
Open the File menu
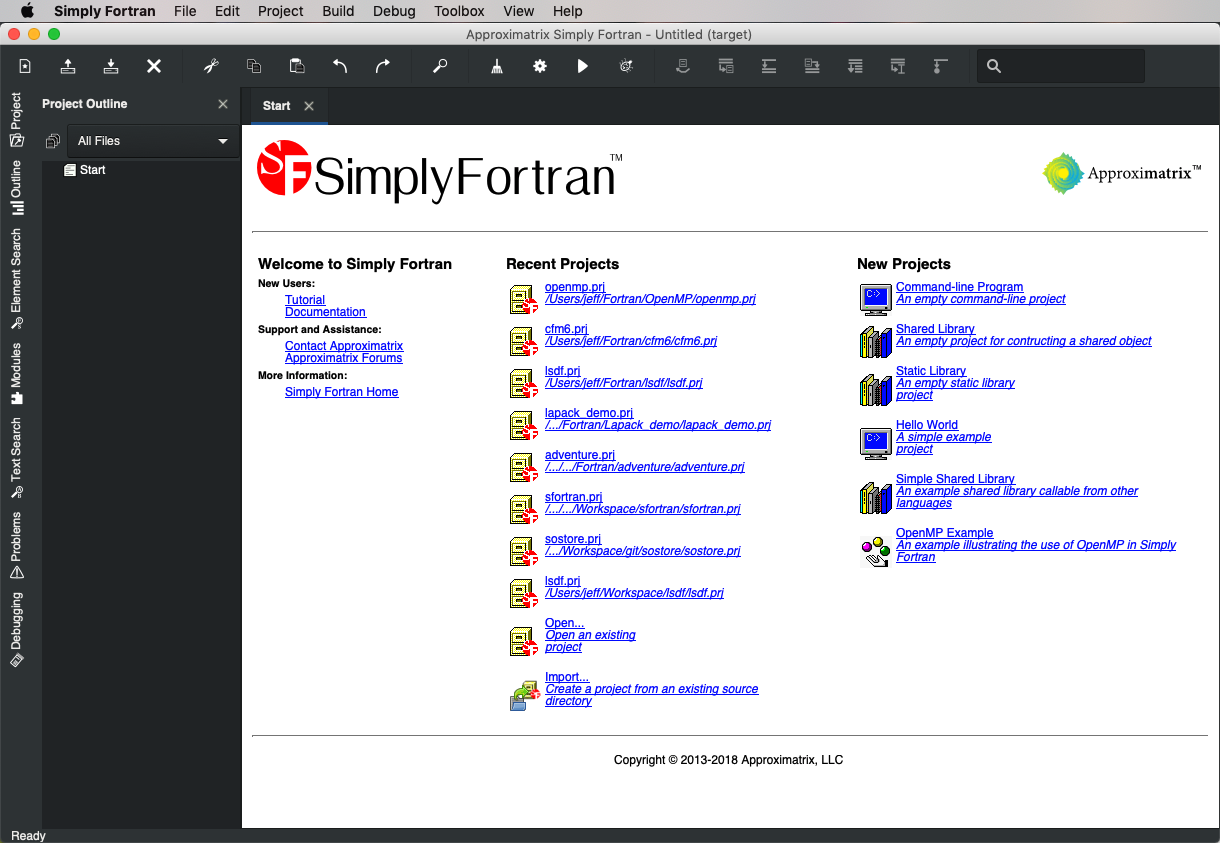click(x=185, y=11)
